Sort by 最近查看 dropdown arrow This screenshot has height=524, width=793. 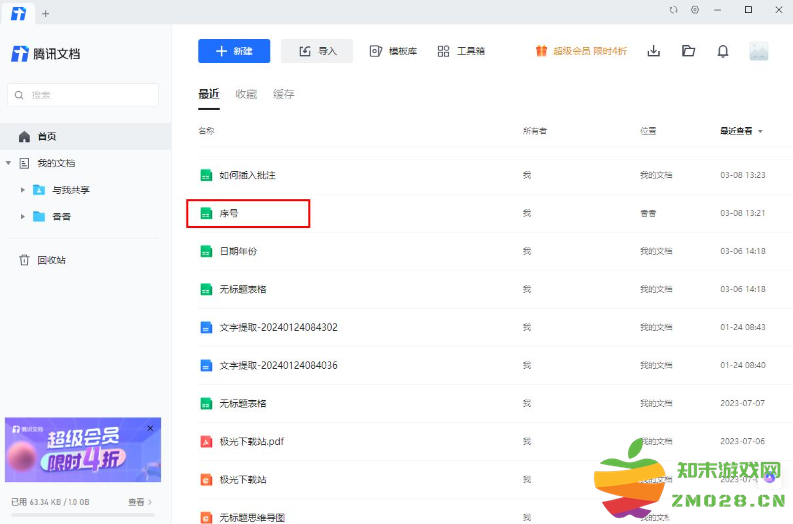760,131
